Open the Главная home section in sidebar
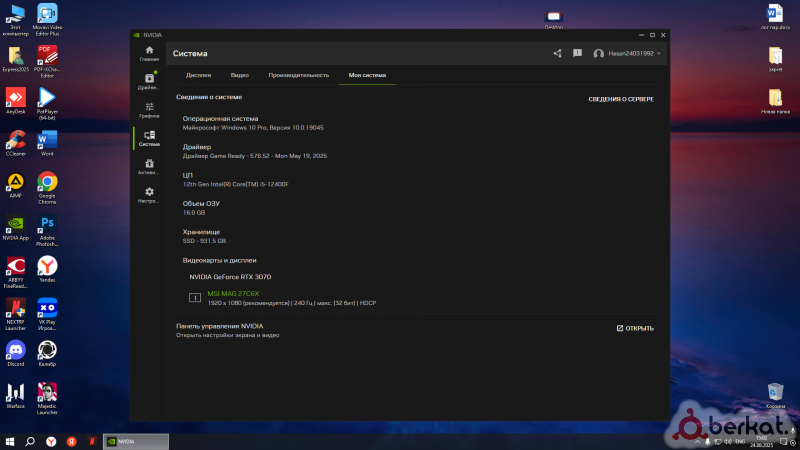 click(x=149, y=52)
